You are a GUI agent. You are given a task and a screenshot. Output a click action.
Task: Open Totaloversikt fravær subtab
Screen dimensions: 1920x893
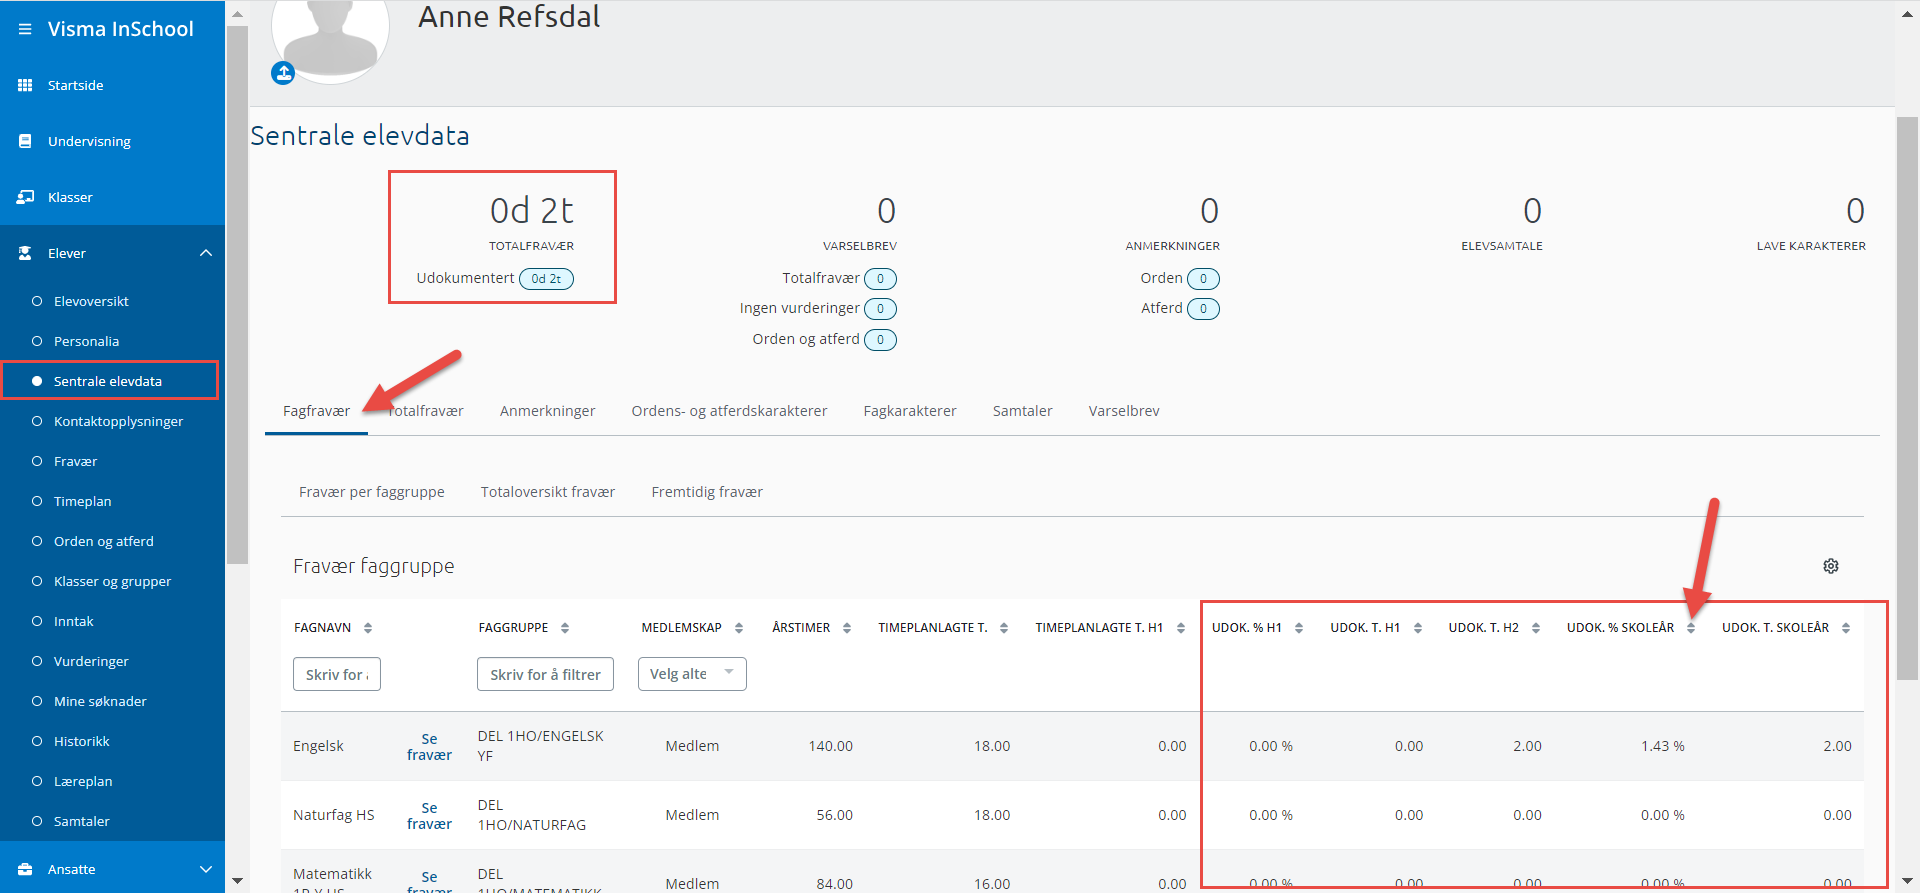click(x=548, y=492)
